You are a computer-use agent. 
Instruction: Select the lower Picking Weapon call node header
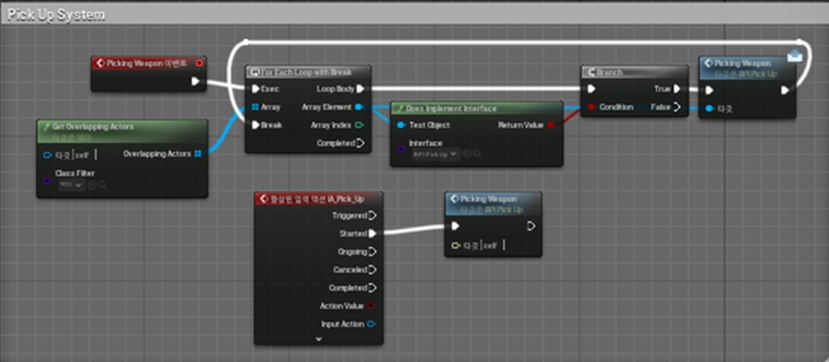493,203
